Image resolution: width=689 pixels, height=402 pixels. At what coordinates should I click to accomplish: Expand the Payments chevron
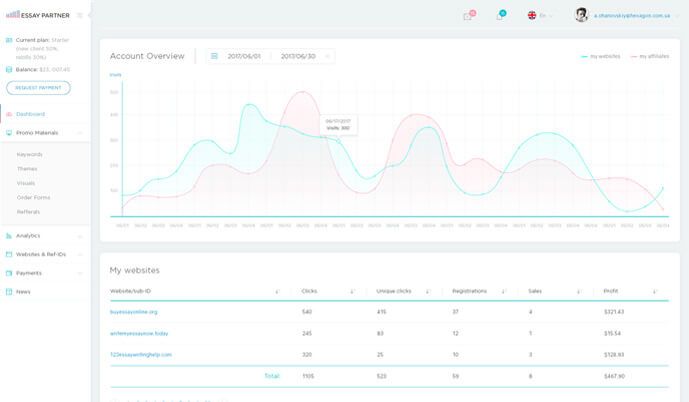80,273
